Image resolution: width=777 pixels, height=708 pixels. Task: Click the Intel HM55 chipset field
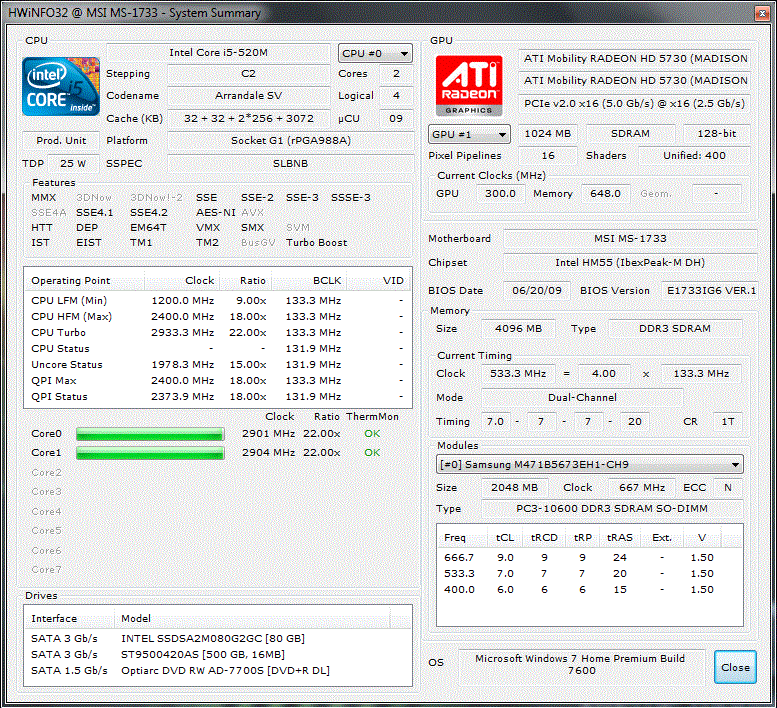pos(630,262)
